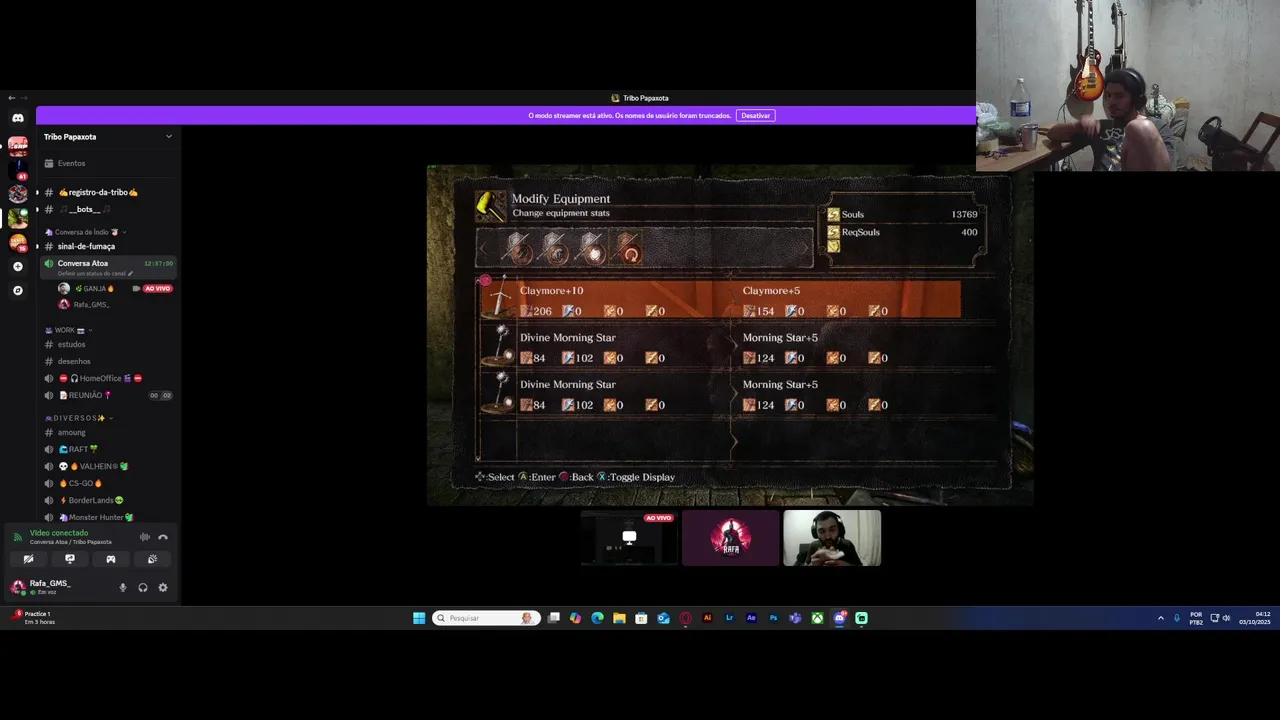Select the webcam participant tile
This screenshot has height=720, width=1280.
(832, 538)
